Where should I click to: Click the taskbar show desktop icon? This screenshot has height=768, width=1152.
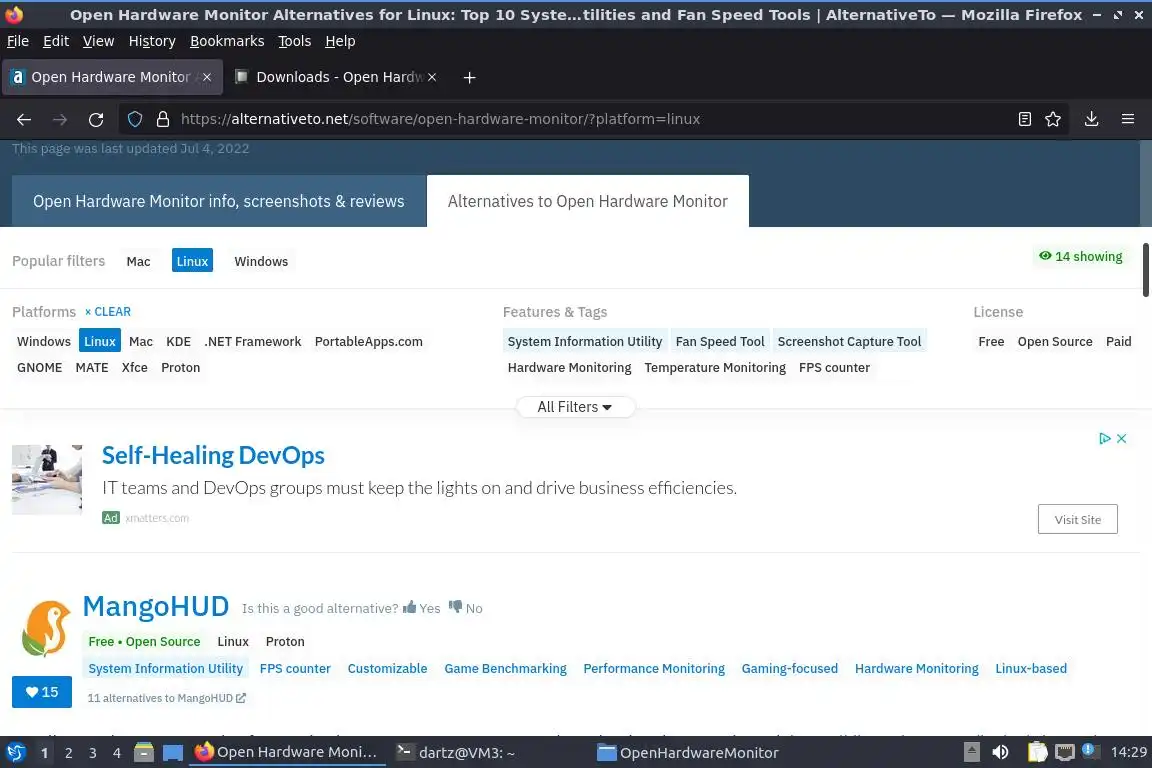[173, 753]
